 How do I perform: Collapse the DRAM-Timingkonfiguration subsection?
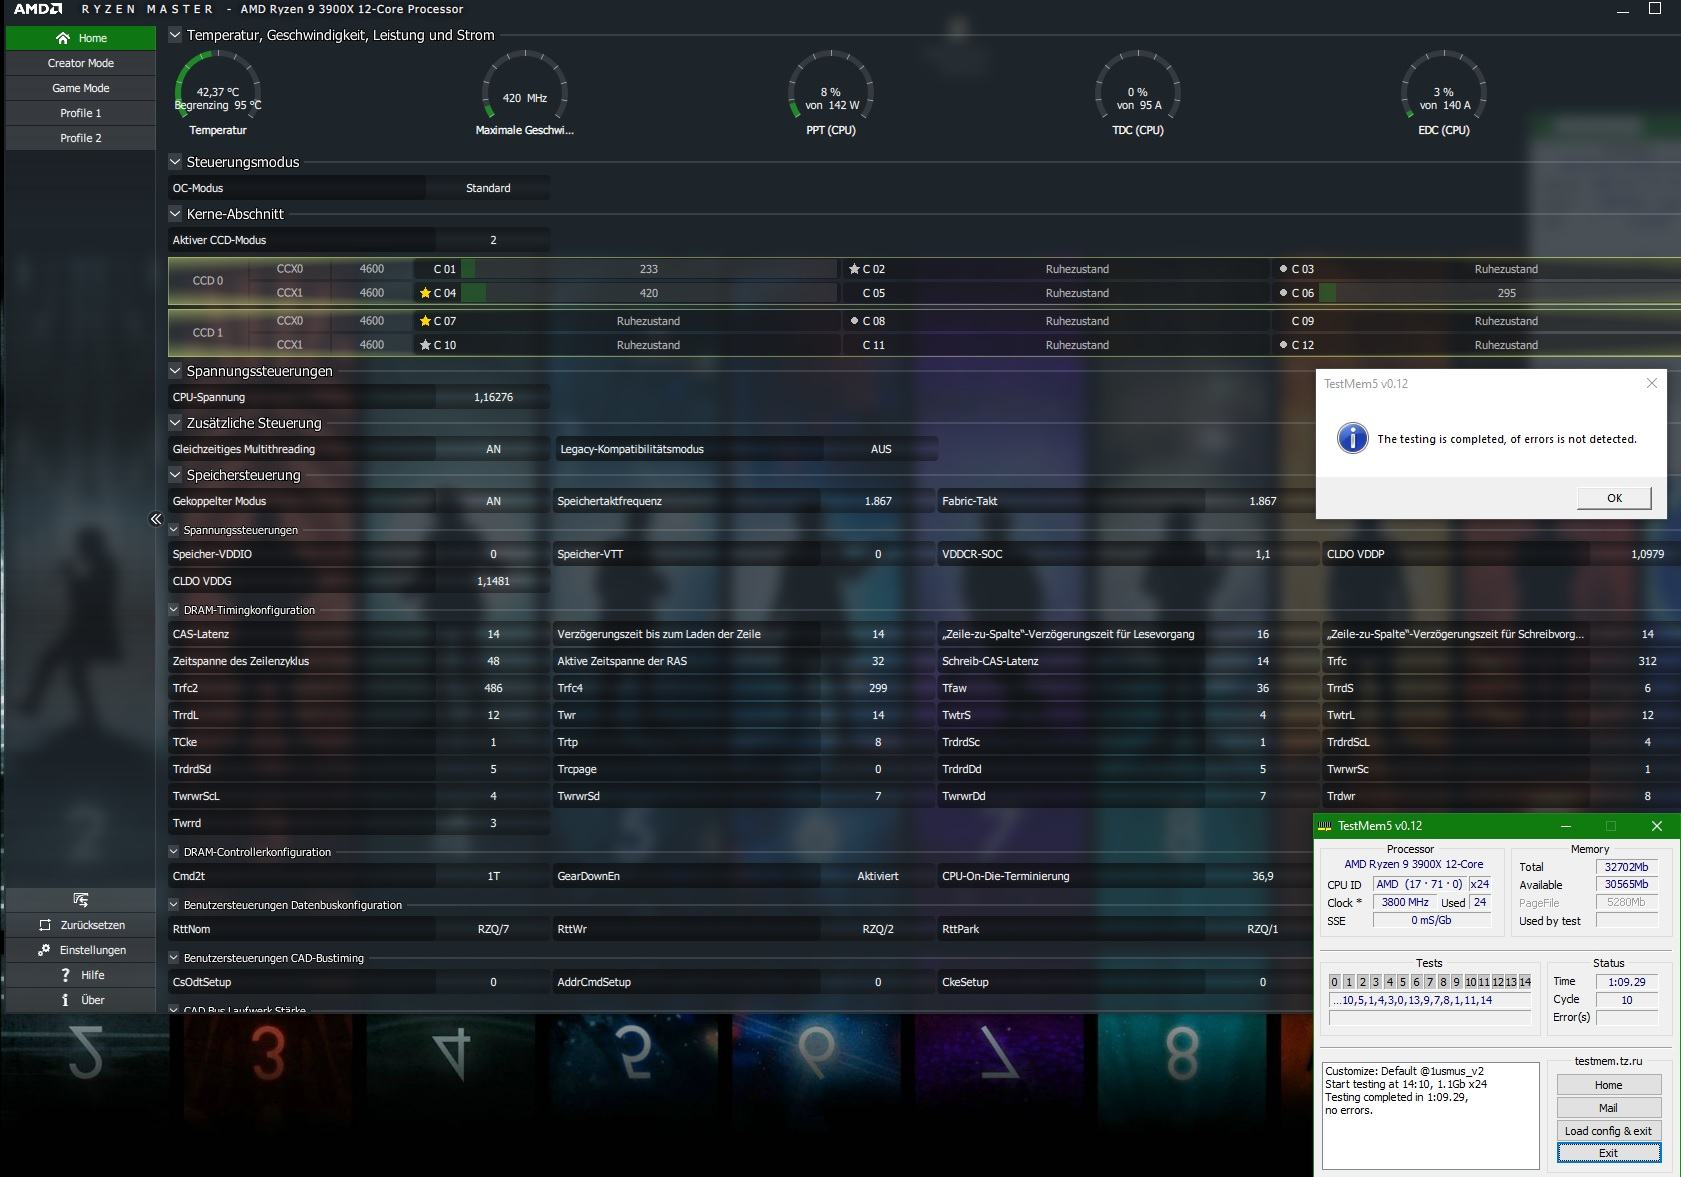[x=174, y=610]
